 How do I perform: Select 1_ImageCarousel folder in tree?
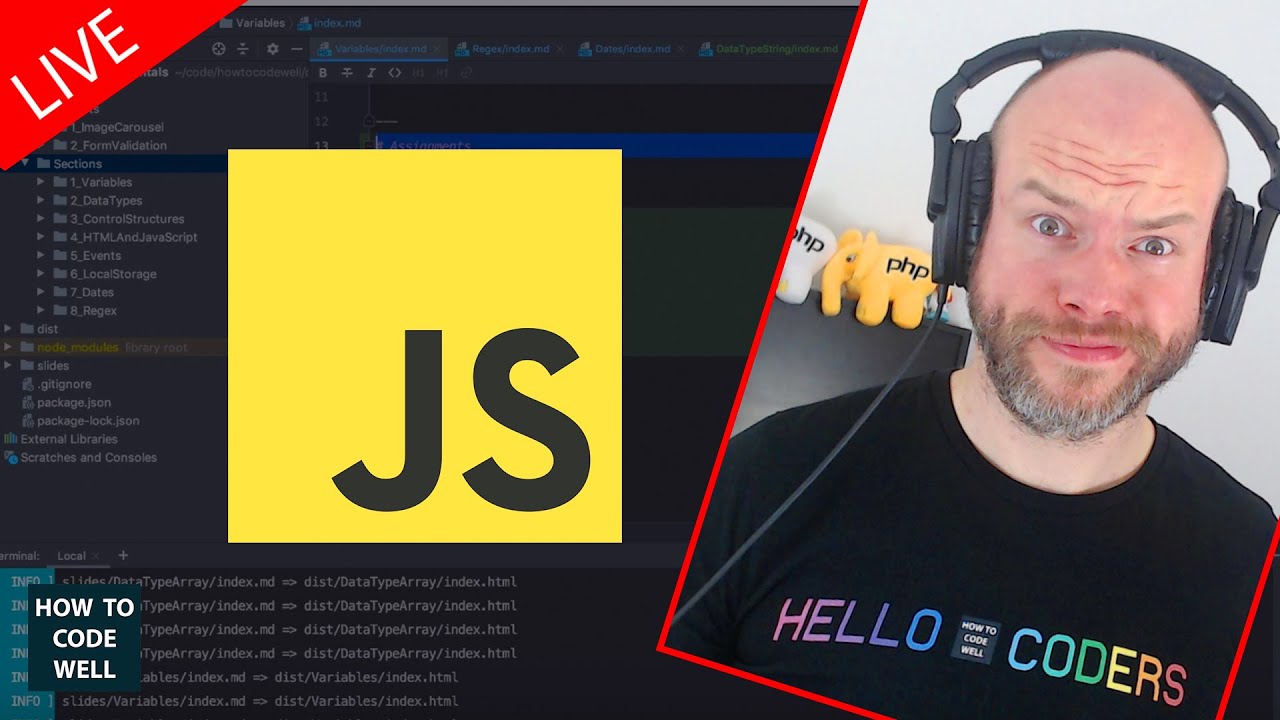(116, 127)
